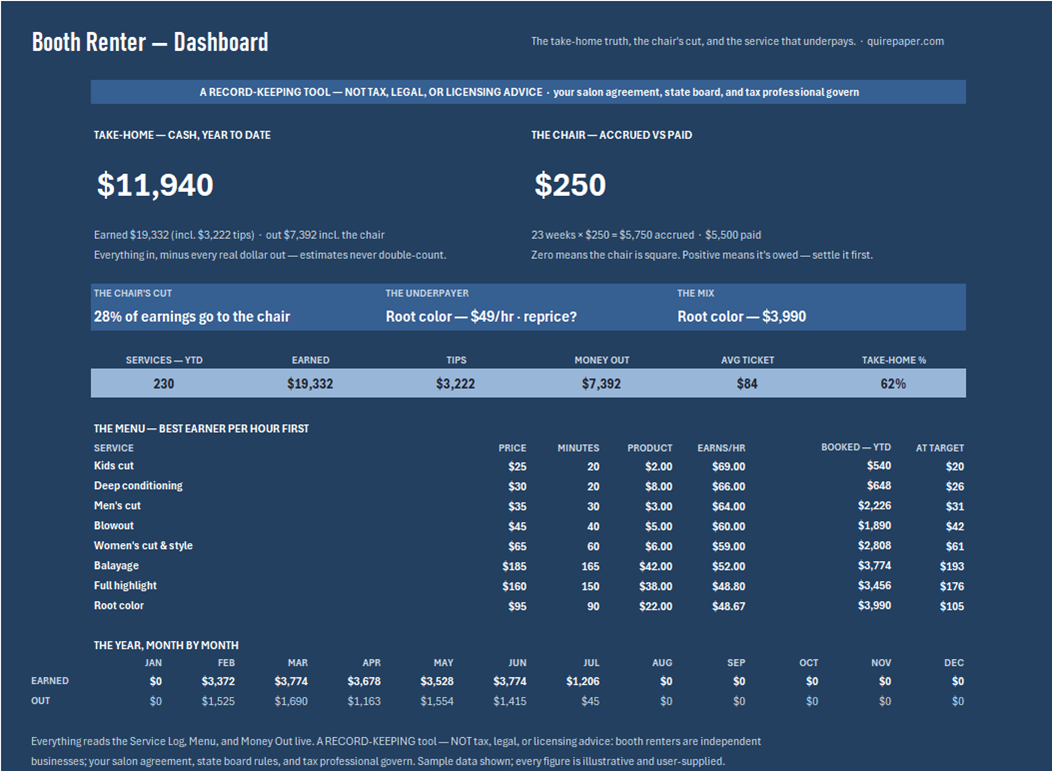Select the Women's cut & style row
Image resolution: width=1052 pixels, height=771 pixels.
tap(529, 546)
